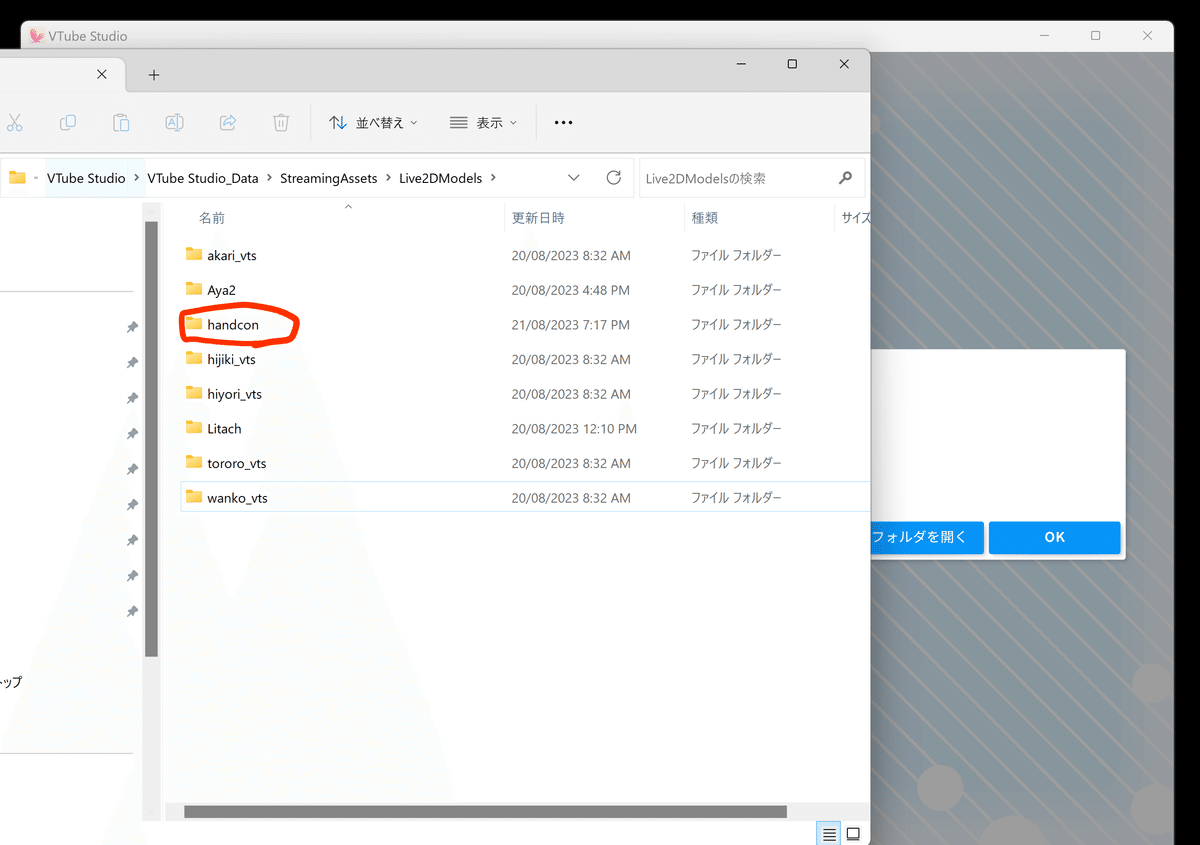The width and height of the screenshot is (1200, 845).
Task: Click the Cut scissors icon
Action: [x=14, y=122]
